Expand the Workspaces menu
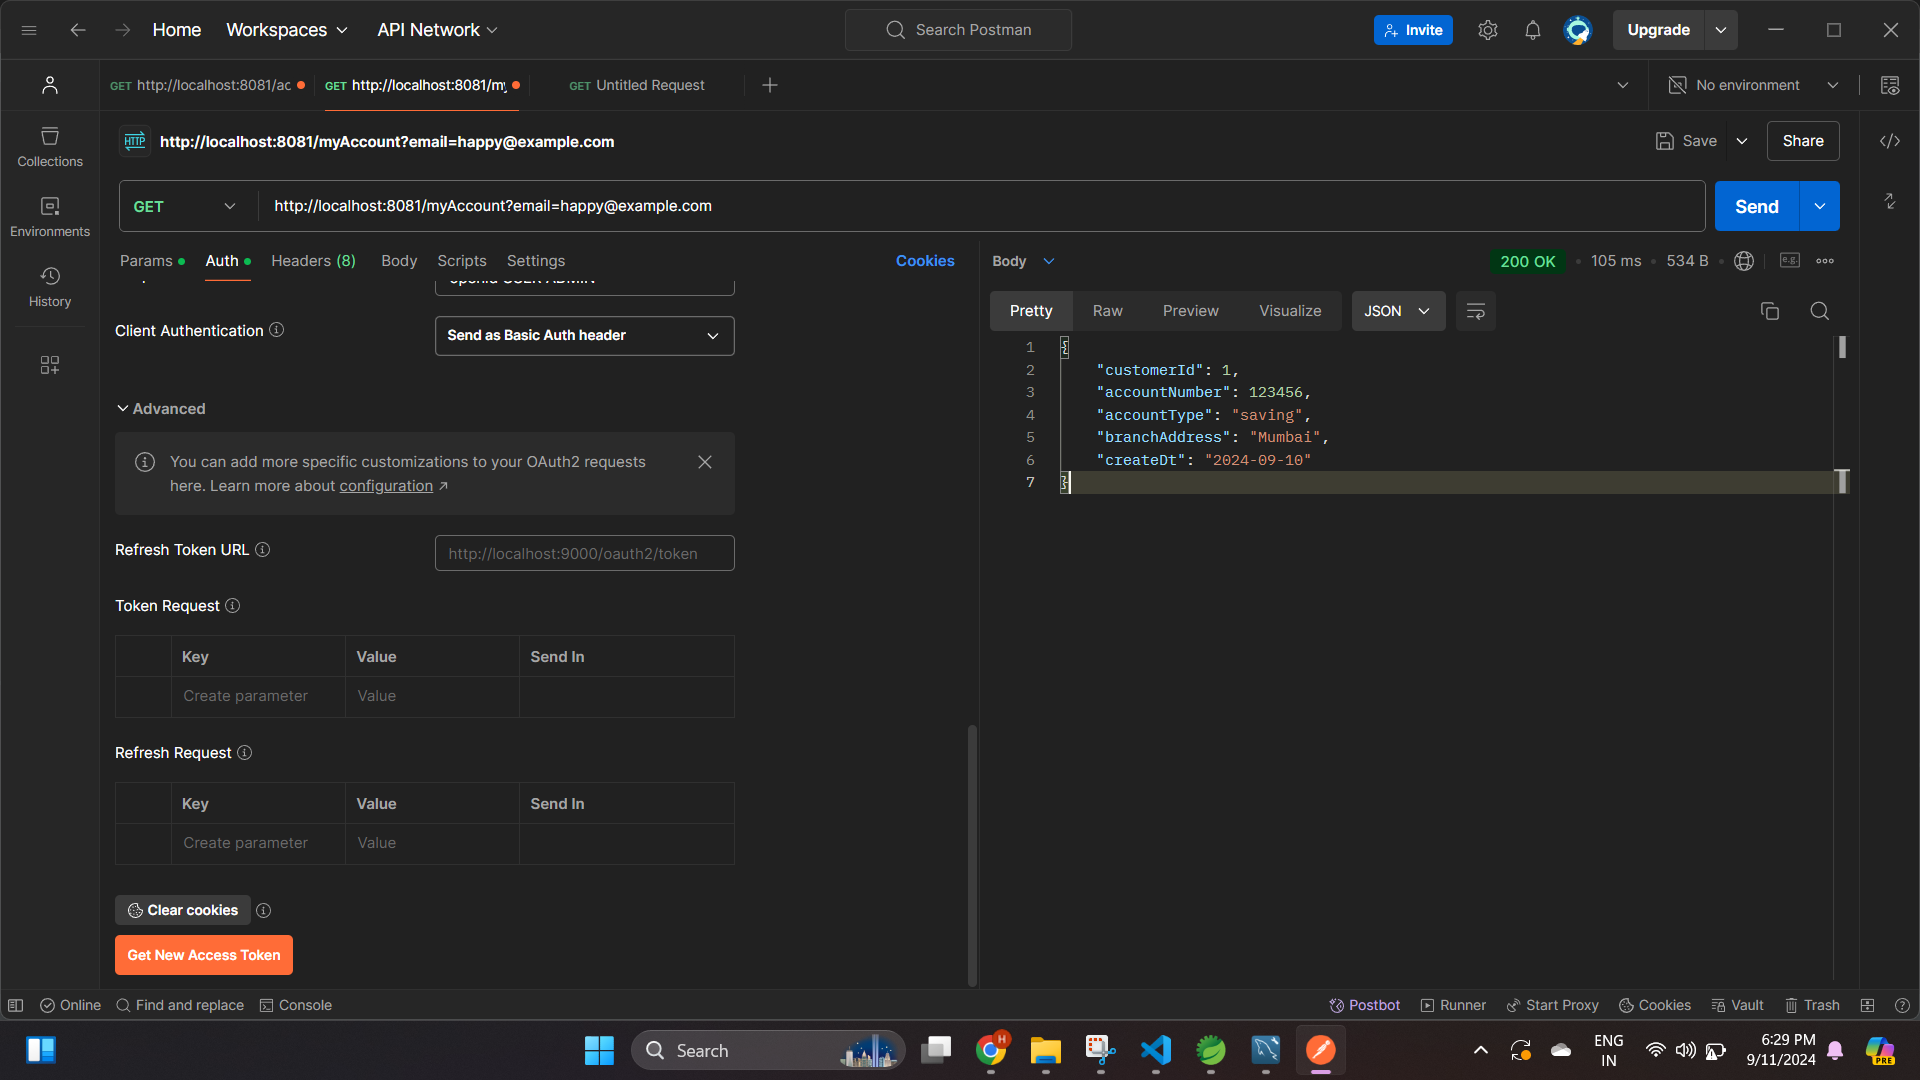The width and height of the screenshot is (1920, 1080). 287,30
